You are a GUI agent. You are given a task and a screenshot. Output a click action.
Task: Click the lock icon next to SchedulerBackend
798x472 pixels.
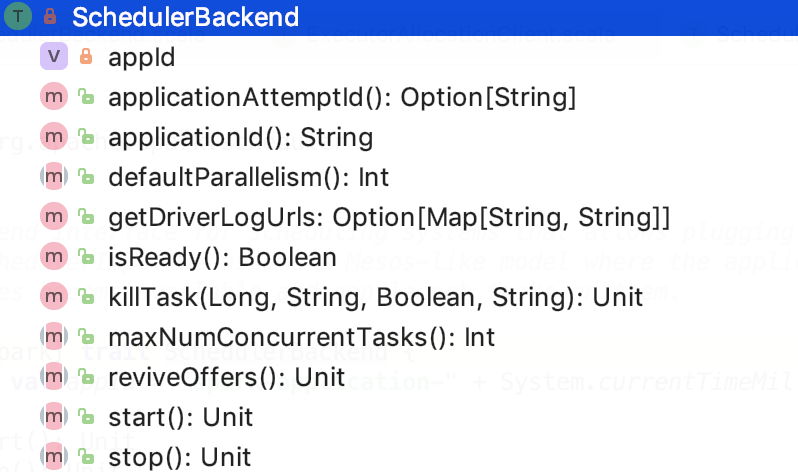coord(50,16)
